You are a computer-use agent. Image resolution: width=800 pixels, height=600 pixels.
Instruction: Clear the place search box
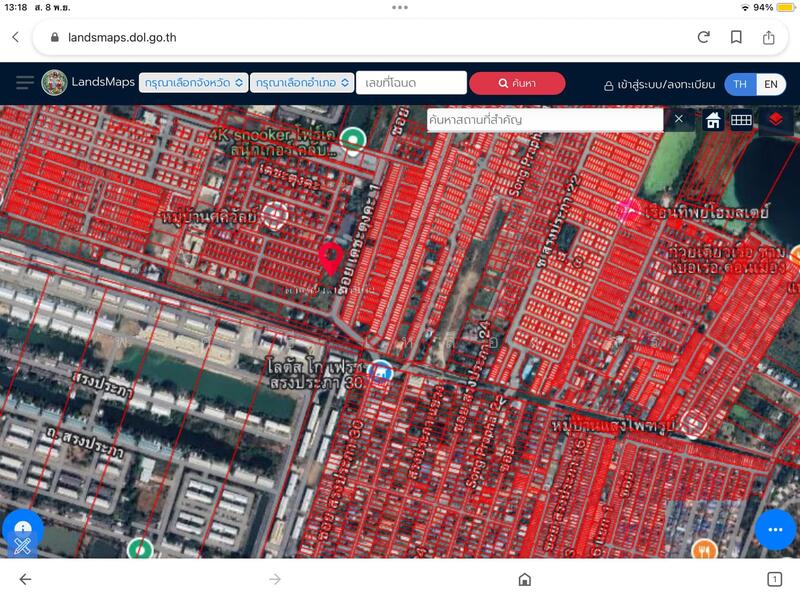[678, 119]
